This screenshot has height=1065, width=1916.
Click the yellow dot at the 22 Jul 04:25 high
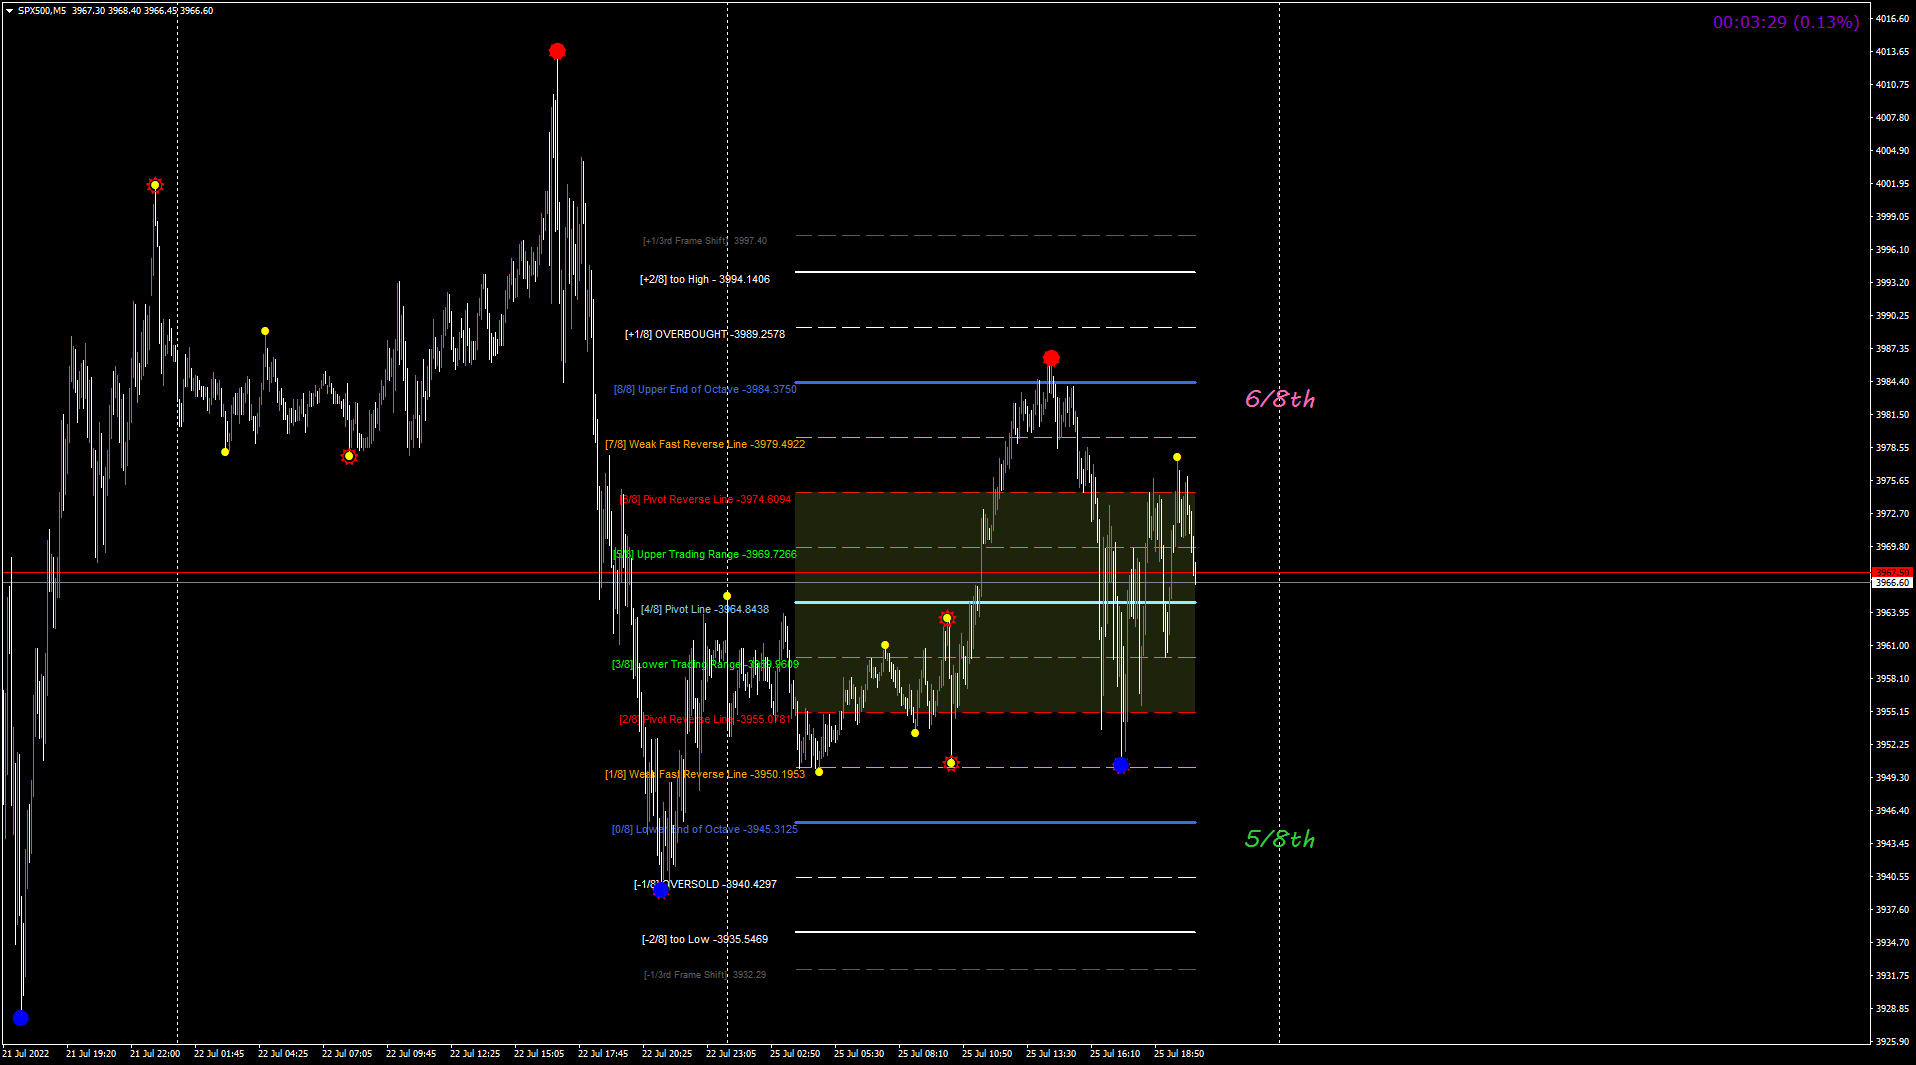pos(265,331)
